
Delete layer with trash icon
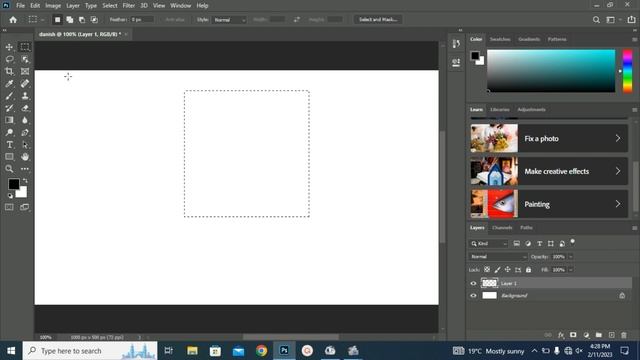click(x=624, y=335)
